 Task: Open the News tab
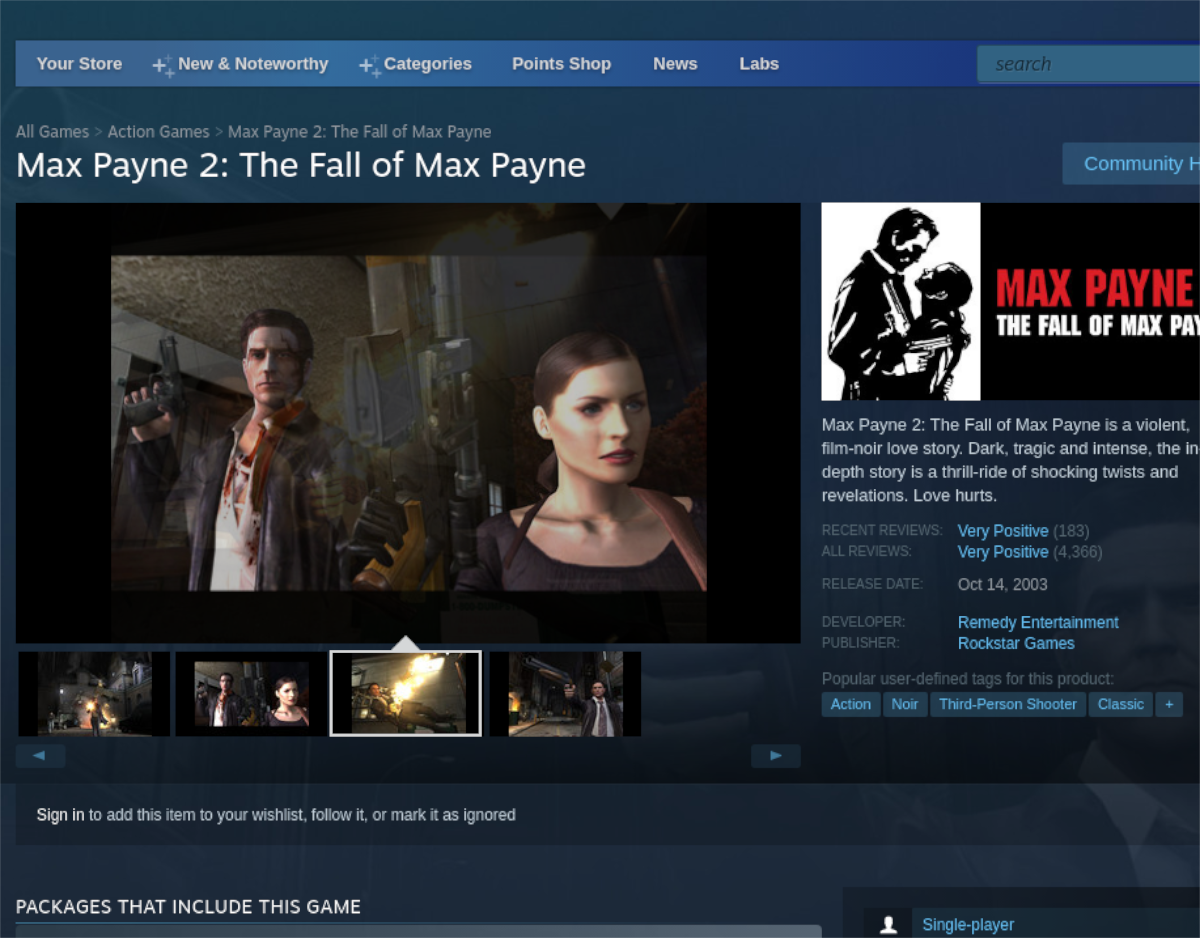[x=675, y=64]
